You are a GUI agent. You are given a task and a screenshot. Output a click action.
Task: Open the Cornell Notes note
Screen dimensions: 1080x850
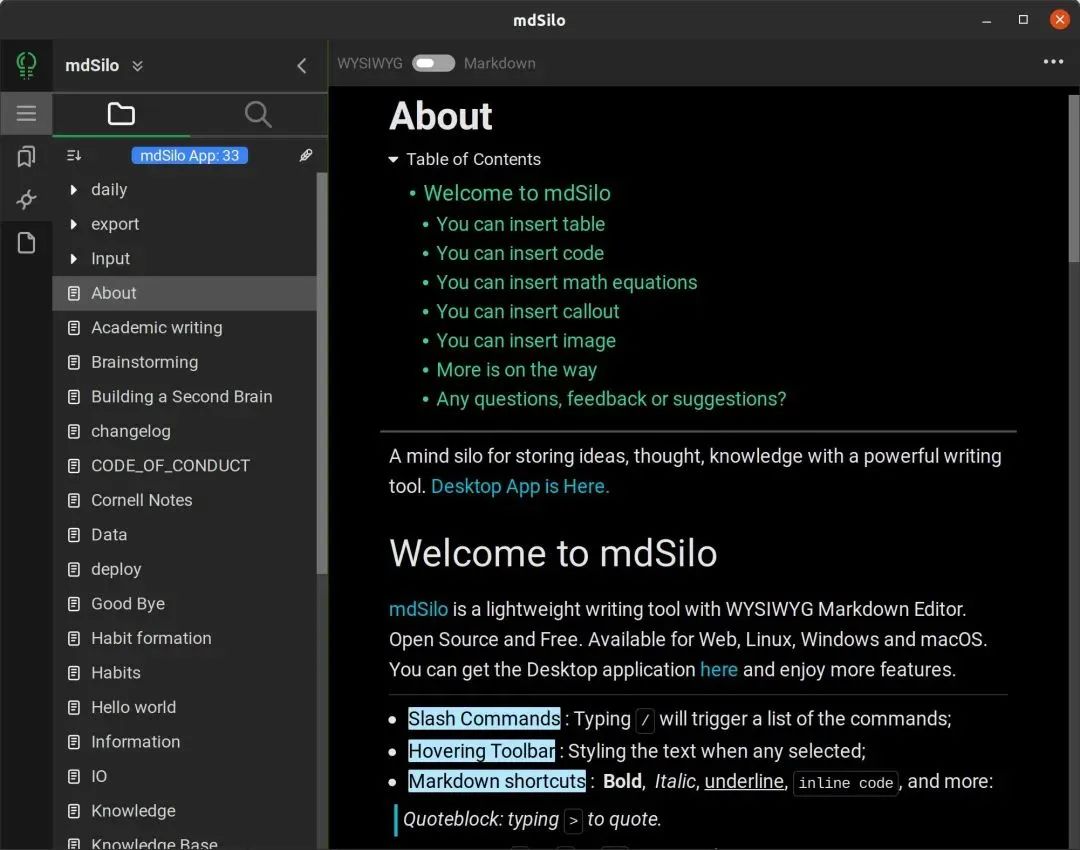(141, 500)
